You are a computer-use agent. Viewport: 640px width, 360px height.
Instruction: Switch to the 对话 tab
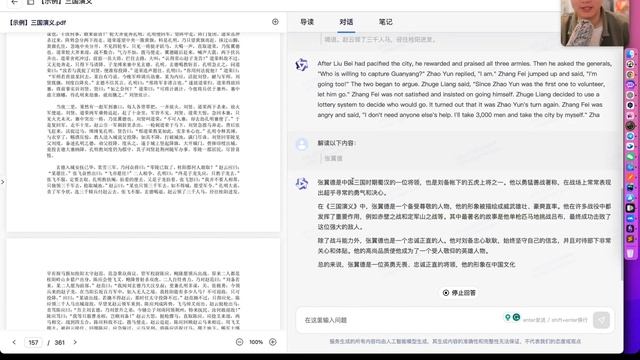coord(346,22)
